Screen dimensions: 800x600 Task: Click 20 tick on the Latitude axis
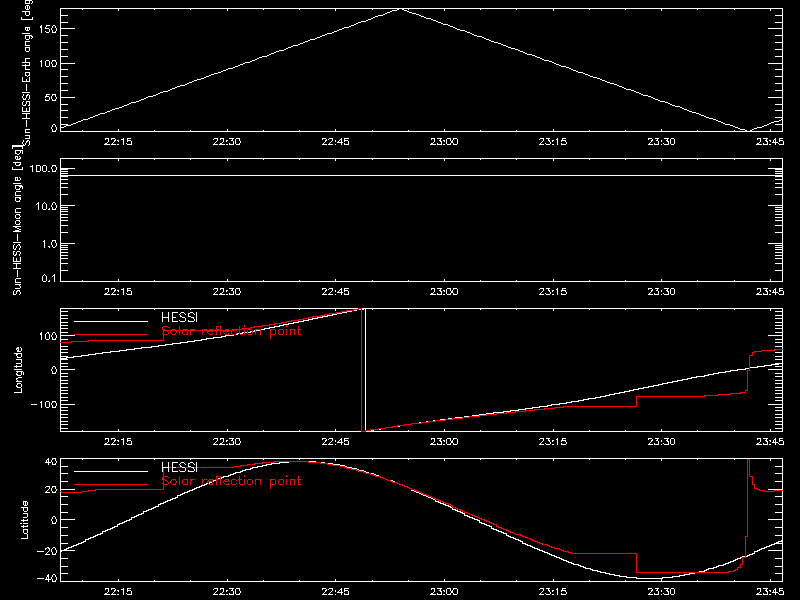click(x=51, y=490)
